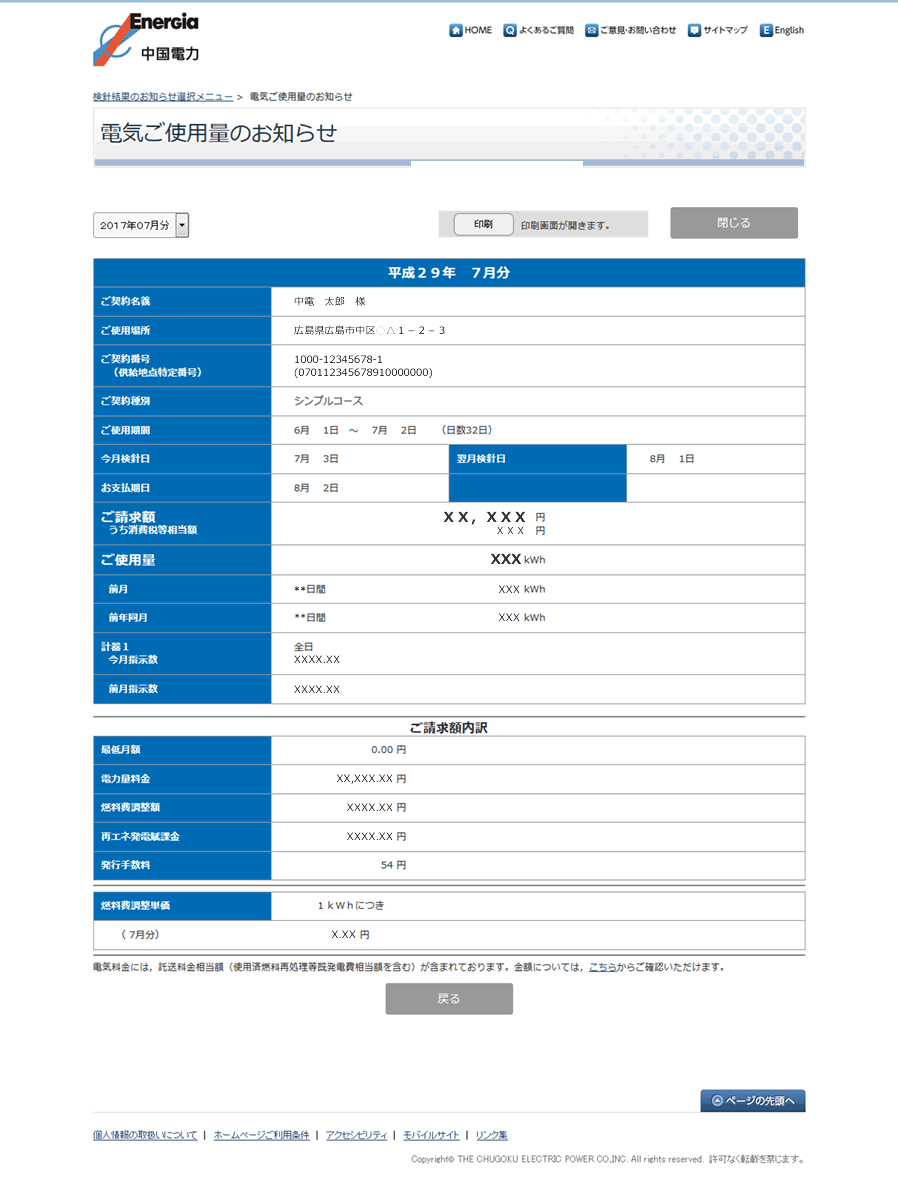Click the 発行手数料 value 54 円

coord(393,865)
